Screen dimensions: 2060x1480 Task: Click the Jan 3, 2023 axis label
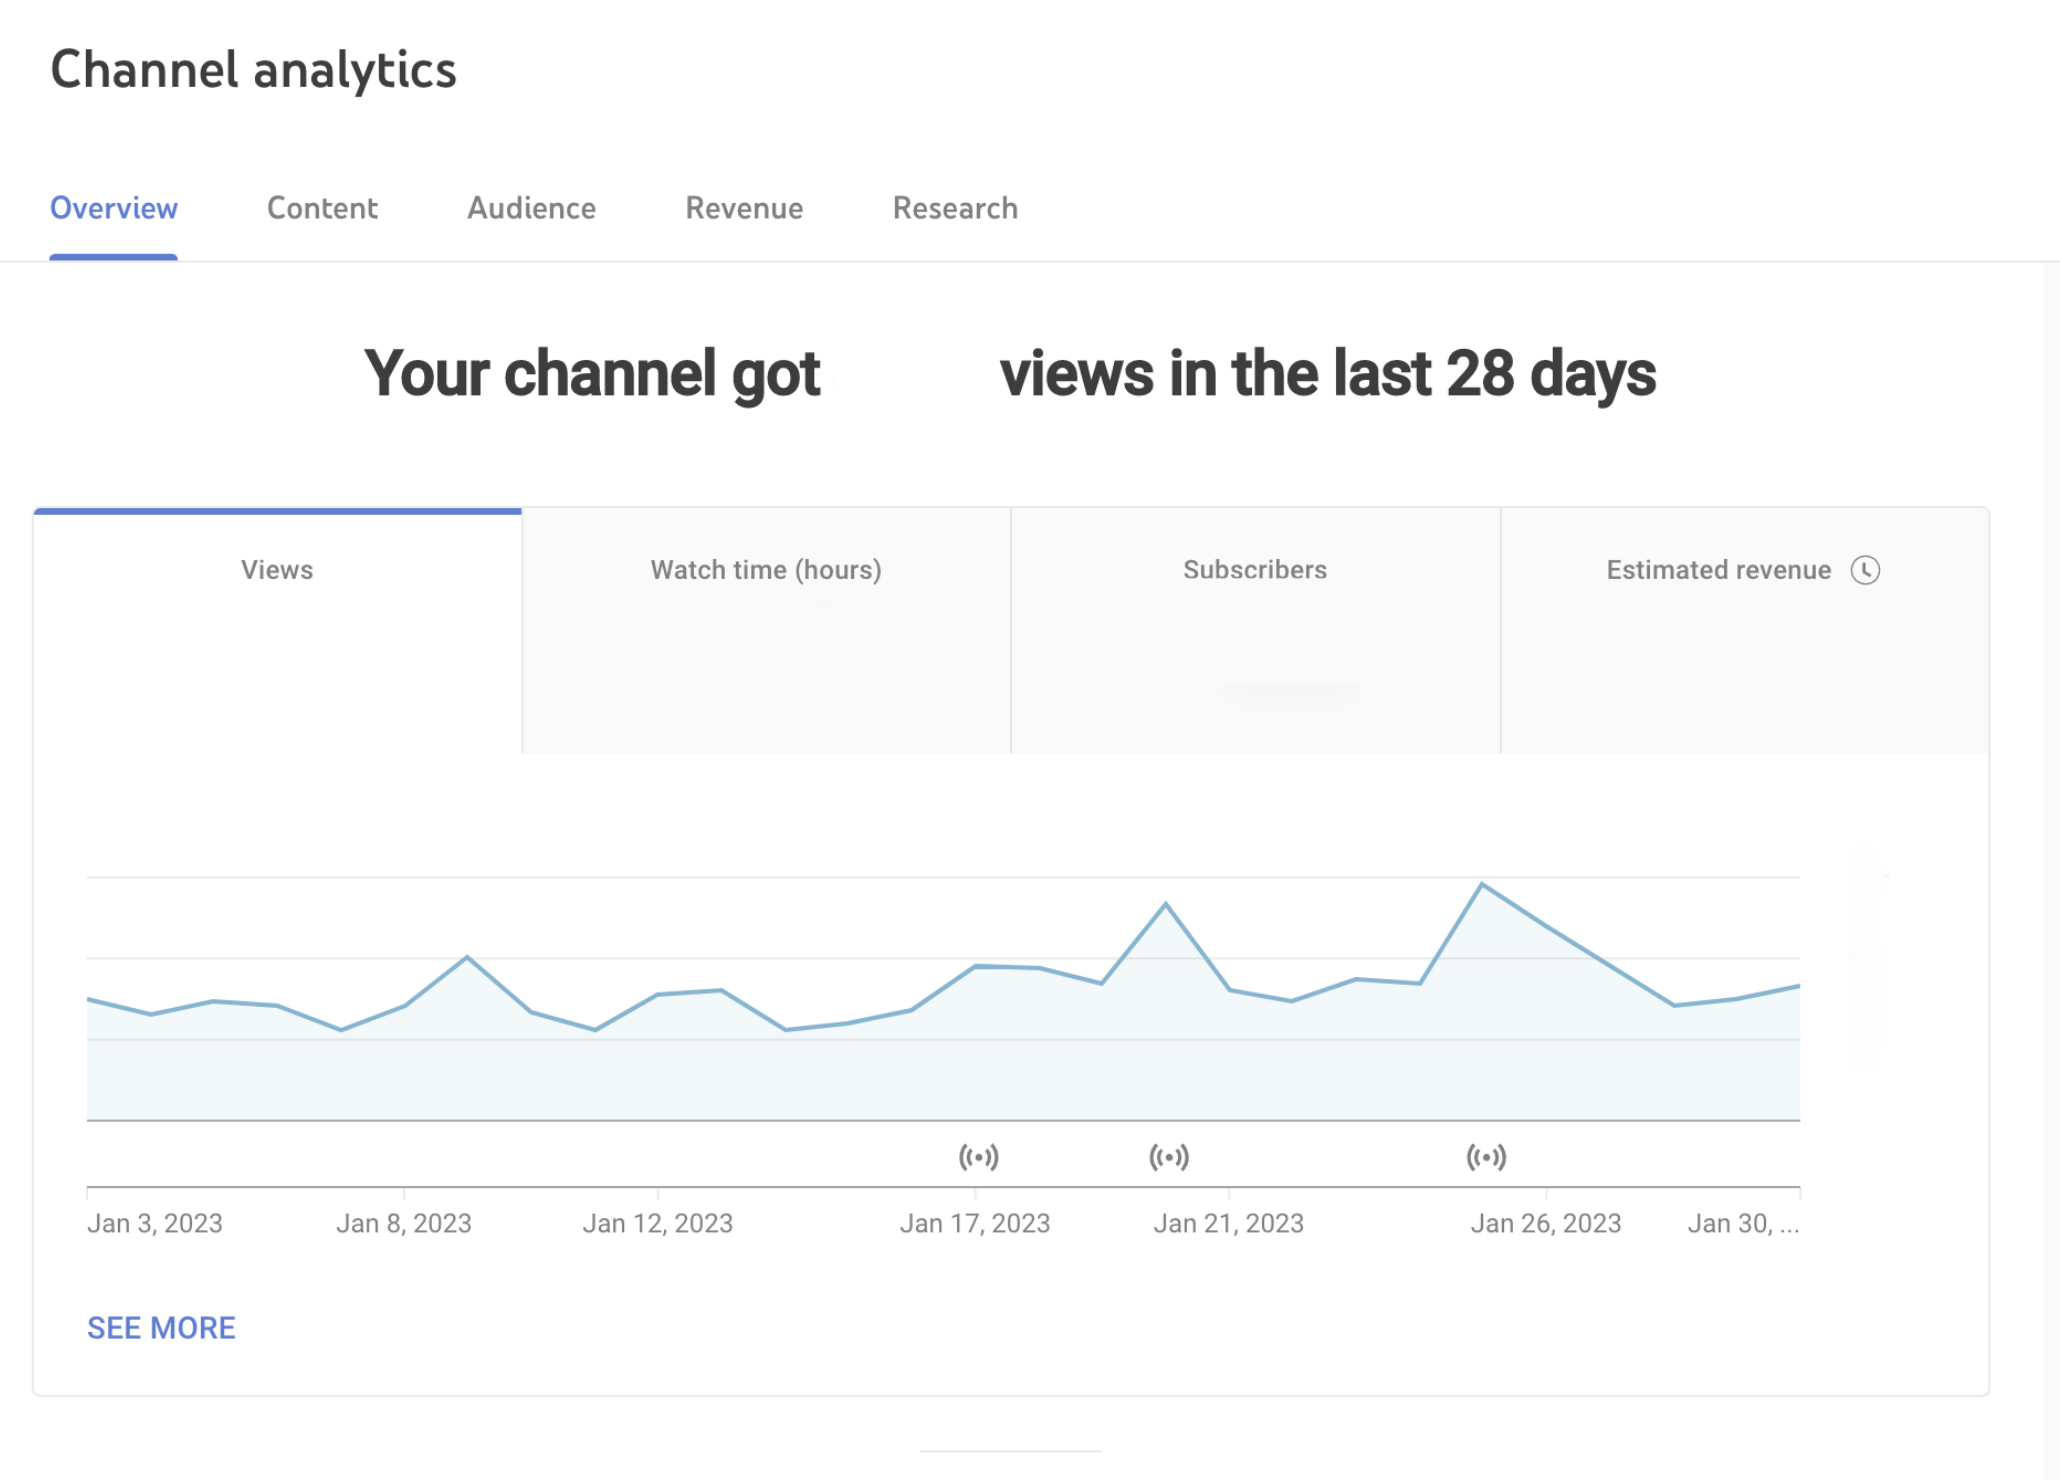155,1223
